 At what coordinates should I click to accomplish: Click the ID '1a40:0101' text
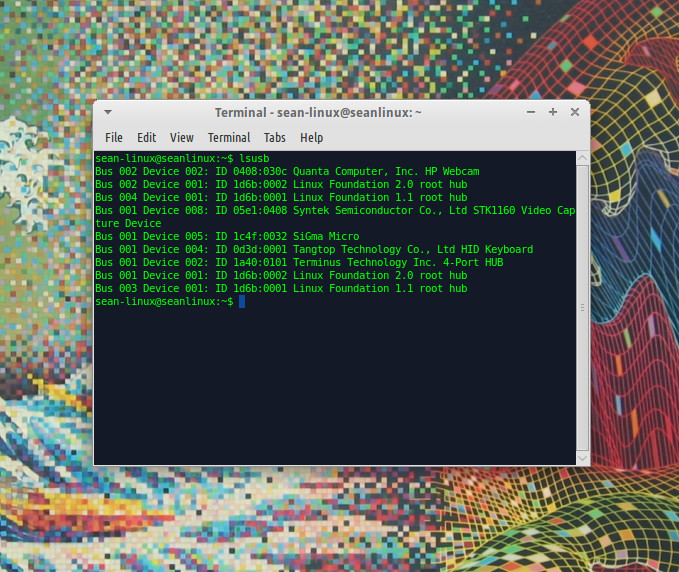tap(260, 262)
